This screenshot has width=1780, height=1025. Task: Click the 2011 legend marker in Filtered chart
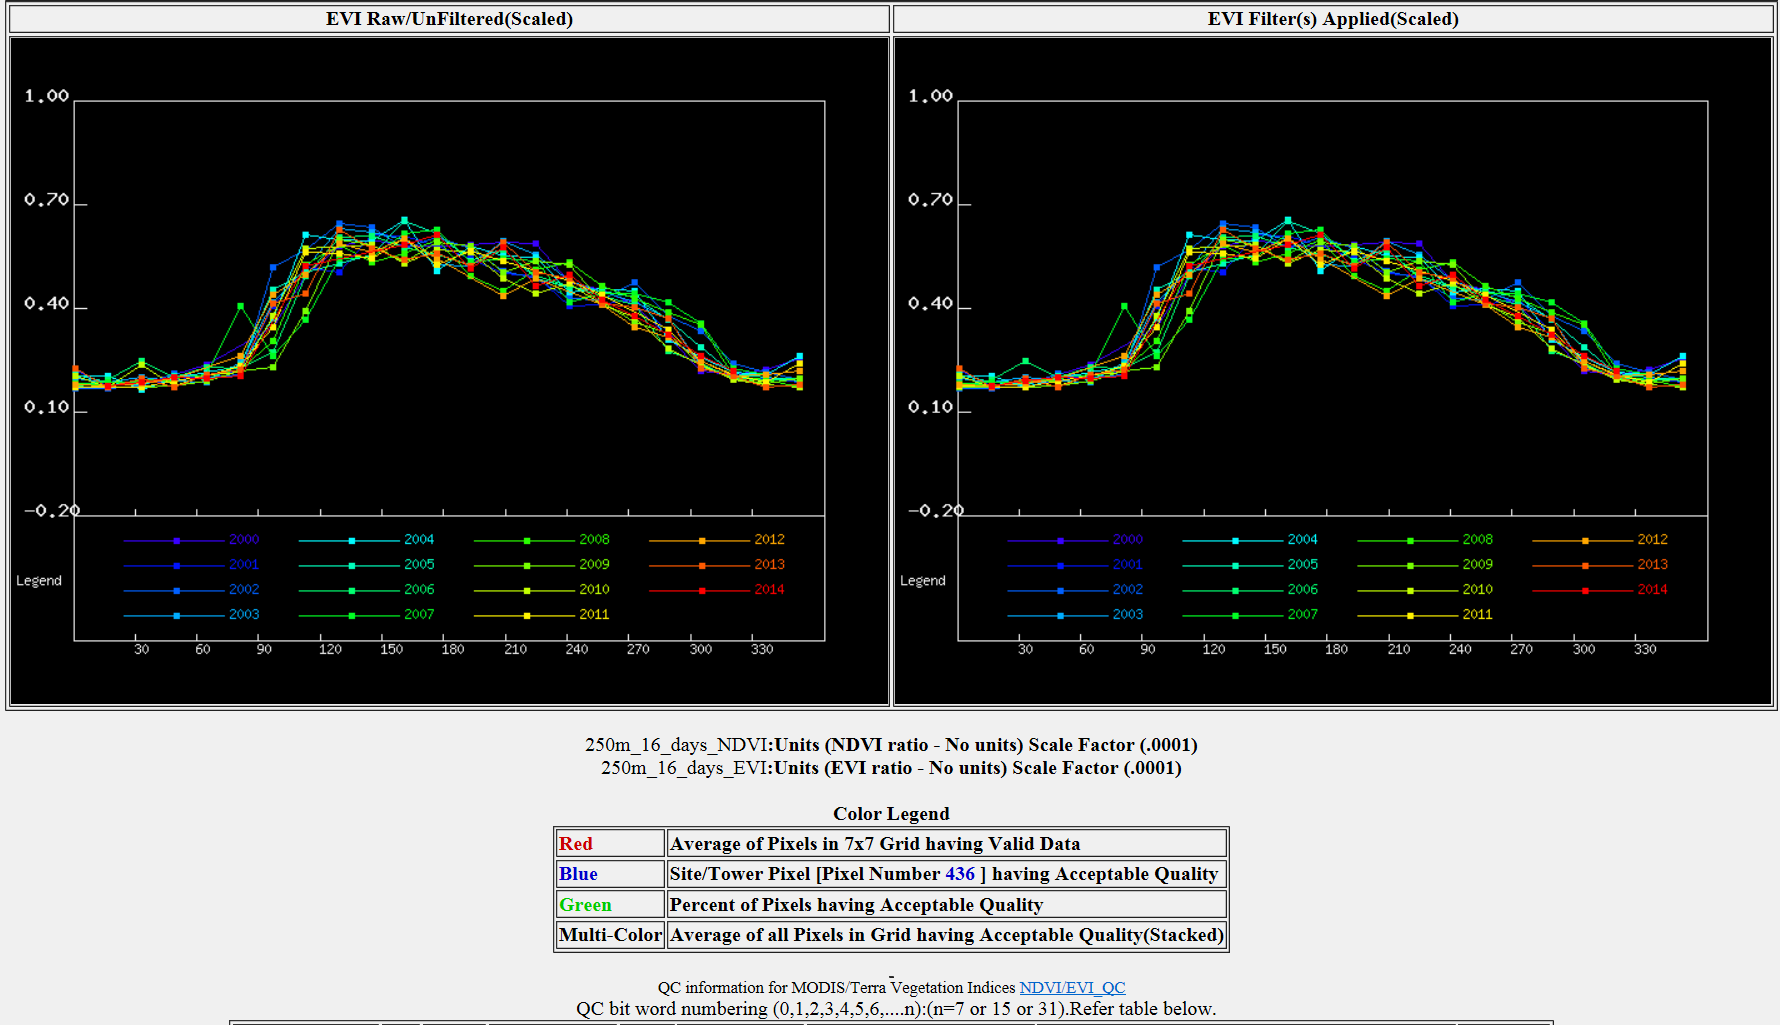[x=1410, y=615]
